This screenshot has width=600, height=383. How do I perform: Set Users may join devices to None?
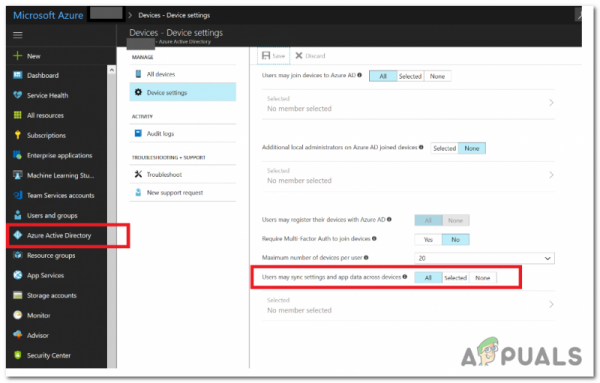pos(437,76)
